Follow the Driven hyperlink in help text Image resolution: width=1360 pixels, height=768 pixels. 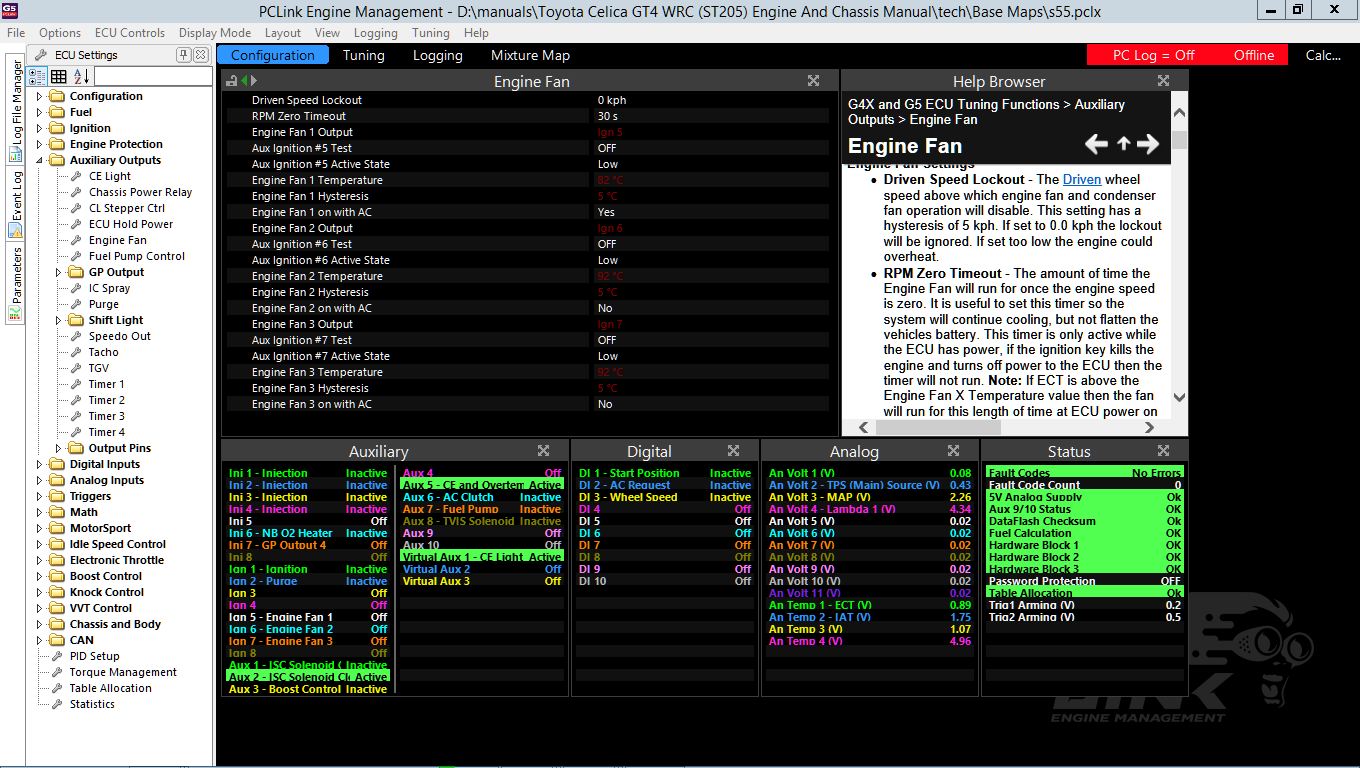tap(1082, 179)
